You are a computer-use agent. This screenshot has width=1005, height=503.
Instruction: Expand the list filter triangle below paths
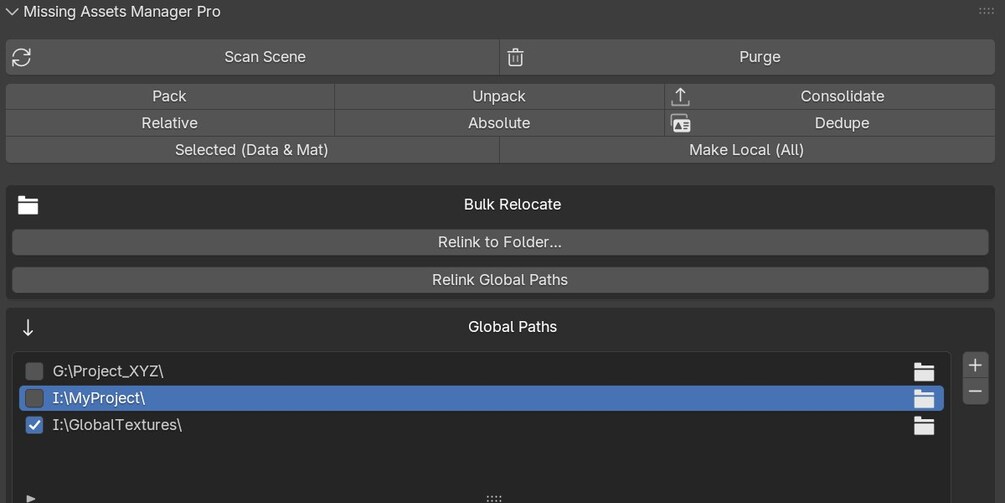pos(30,498)
